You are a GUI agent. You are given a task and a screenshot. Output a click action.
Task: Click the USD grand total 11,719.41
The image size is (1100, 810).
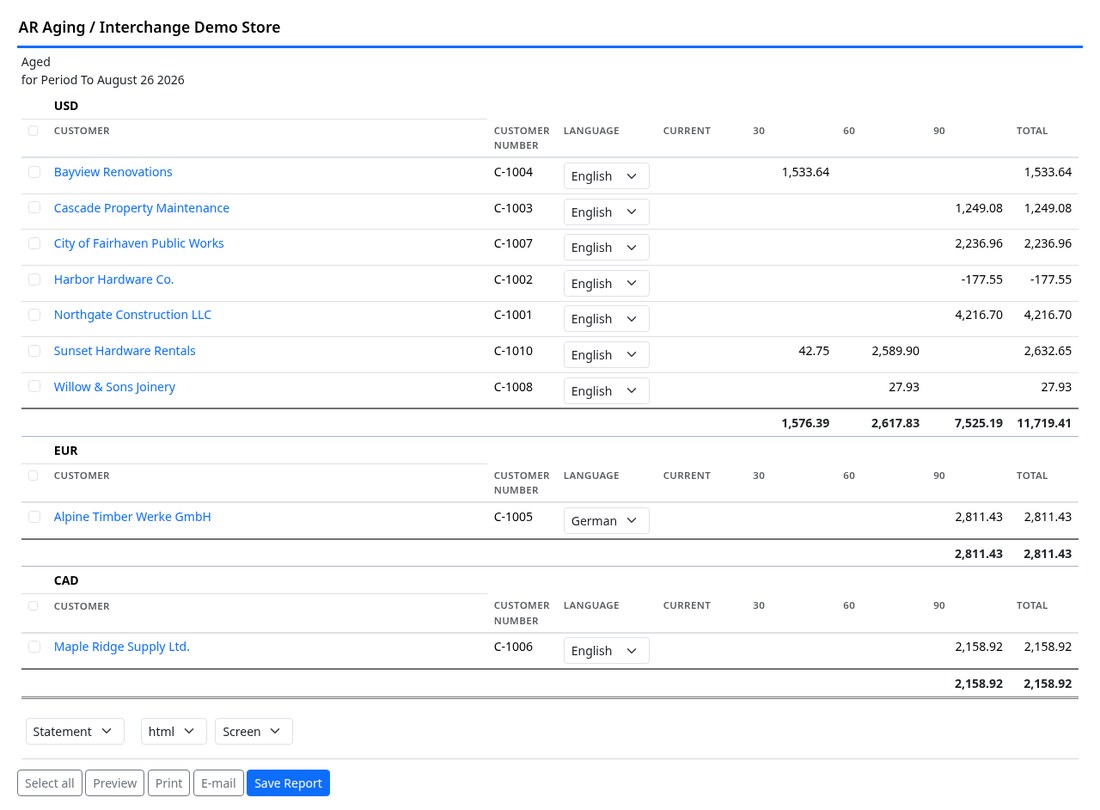point(1044,423)
